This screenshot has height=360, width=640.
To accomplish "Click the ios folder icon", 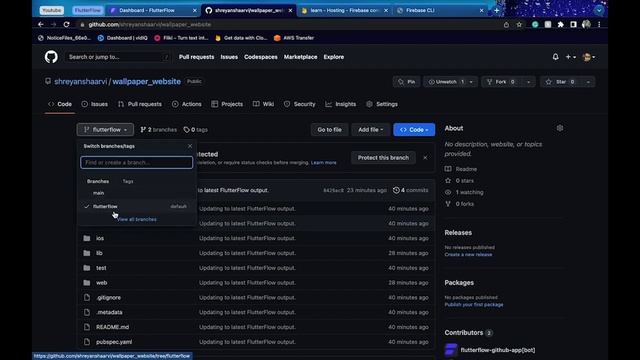I will pyautogui.click(x=87, y=238).
